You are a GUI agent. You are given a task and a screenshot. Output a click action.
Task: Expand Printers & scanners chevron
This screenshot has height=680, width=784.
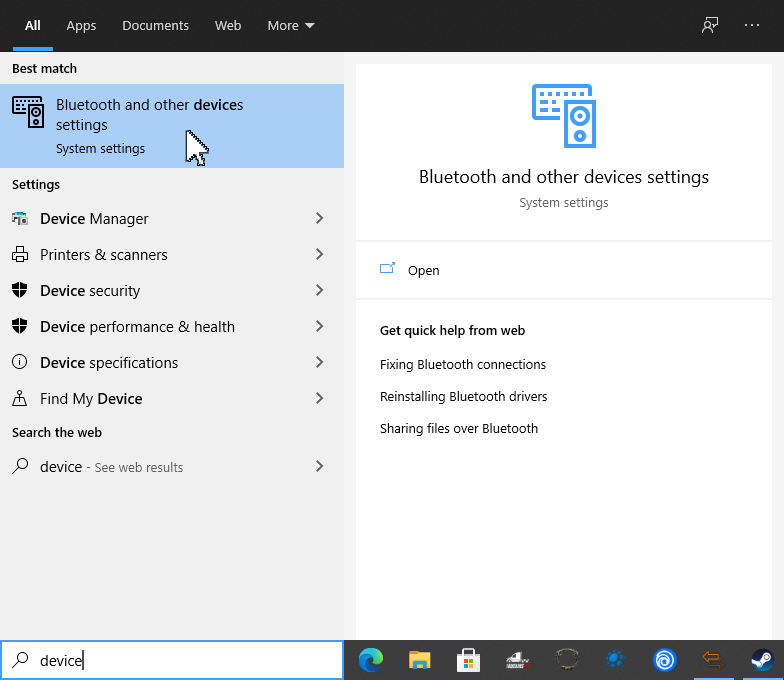tap(319, 254)
